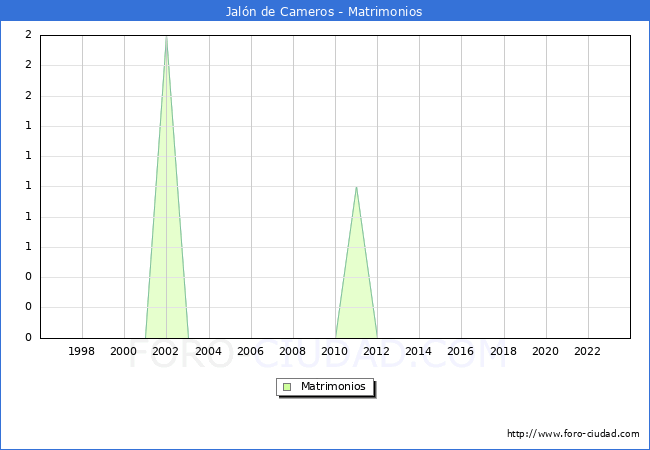Click the 2018 x-axis label
650x450 pixels.
click(x=504, y=351)
